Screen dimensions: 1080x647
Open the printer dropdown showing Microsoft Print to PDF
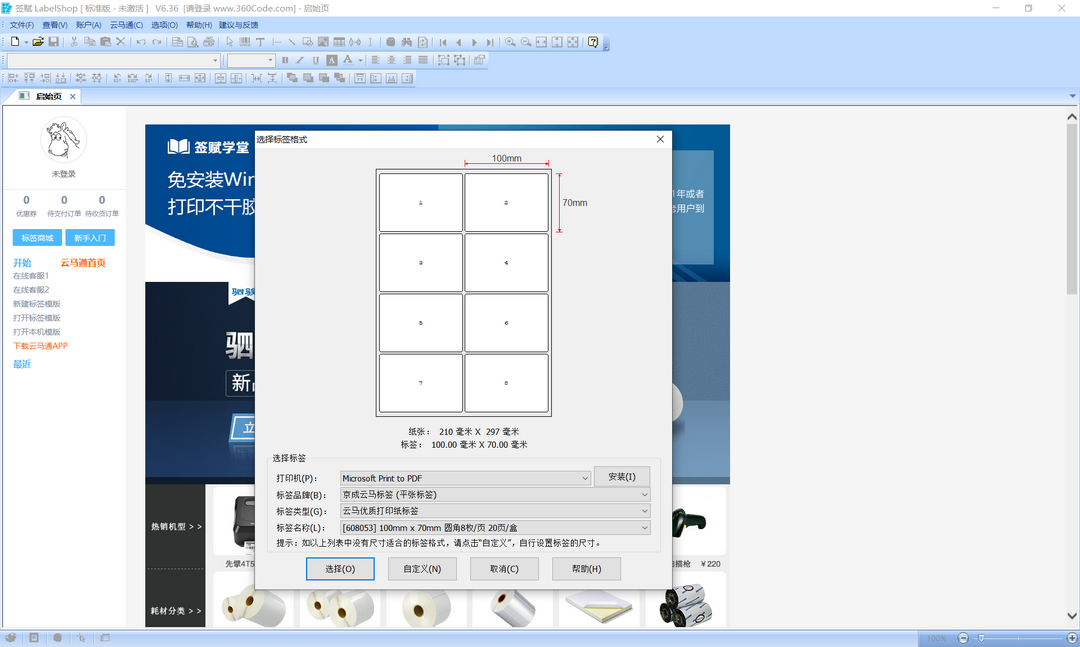click(x=466, y=478)
